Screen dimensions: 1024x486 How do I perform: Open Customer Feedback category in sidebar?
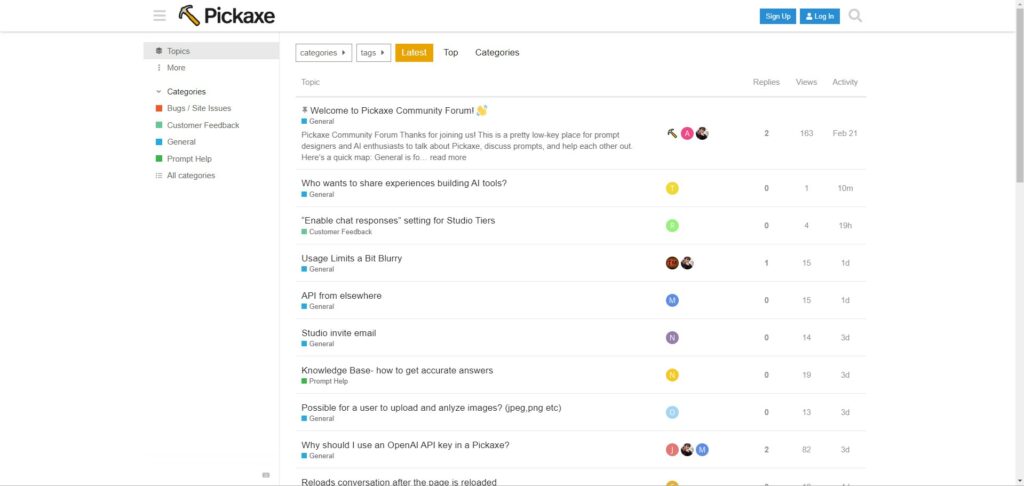click(x=211, y=125)
